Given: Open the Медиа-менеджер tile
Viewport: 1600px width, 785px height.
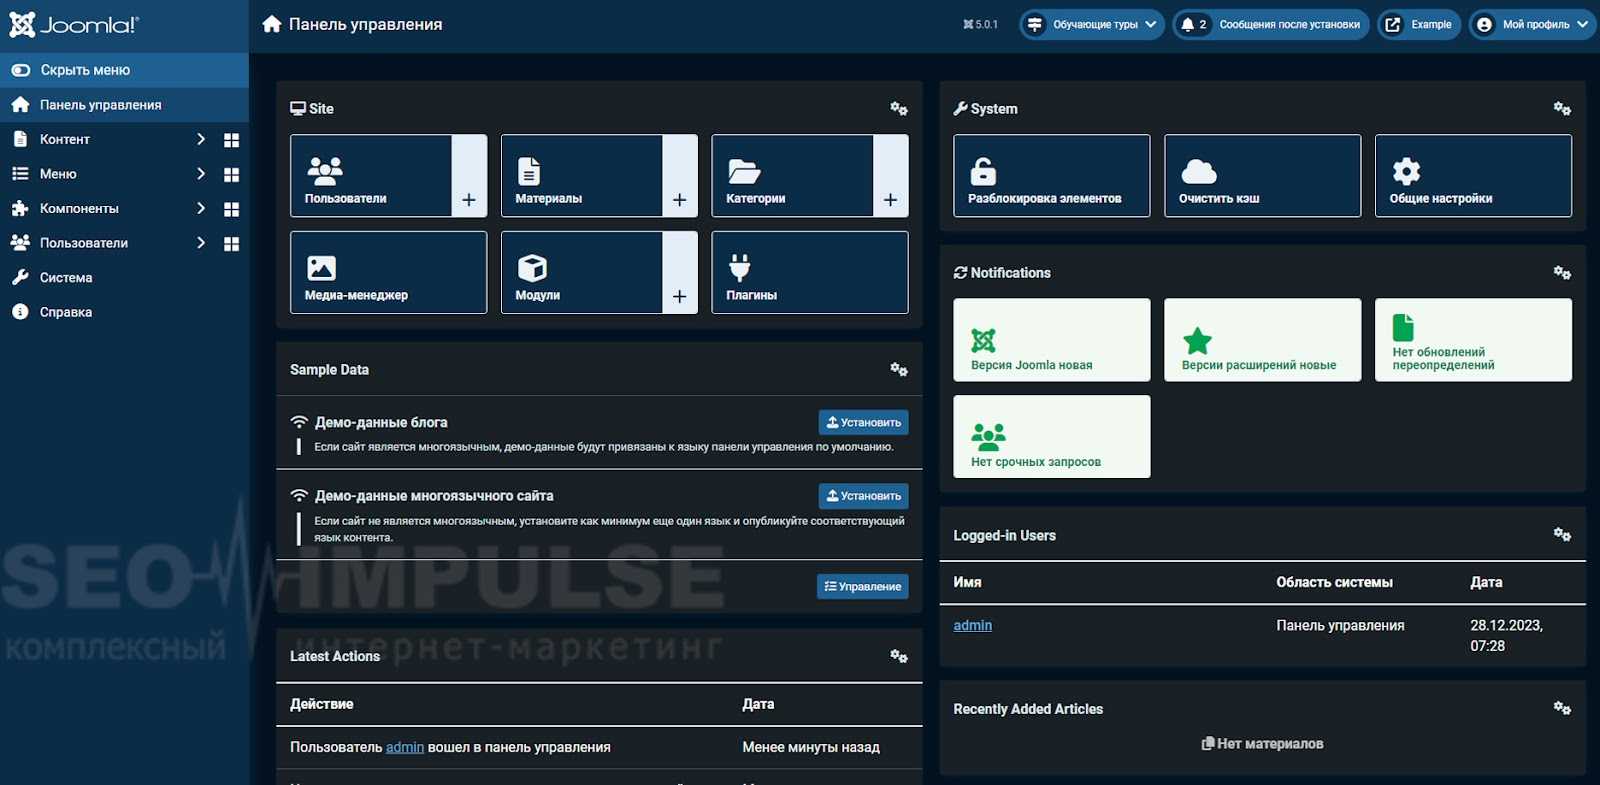Looking at the screenshot, I should (x=388, y=273).
